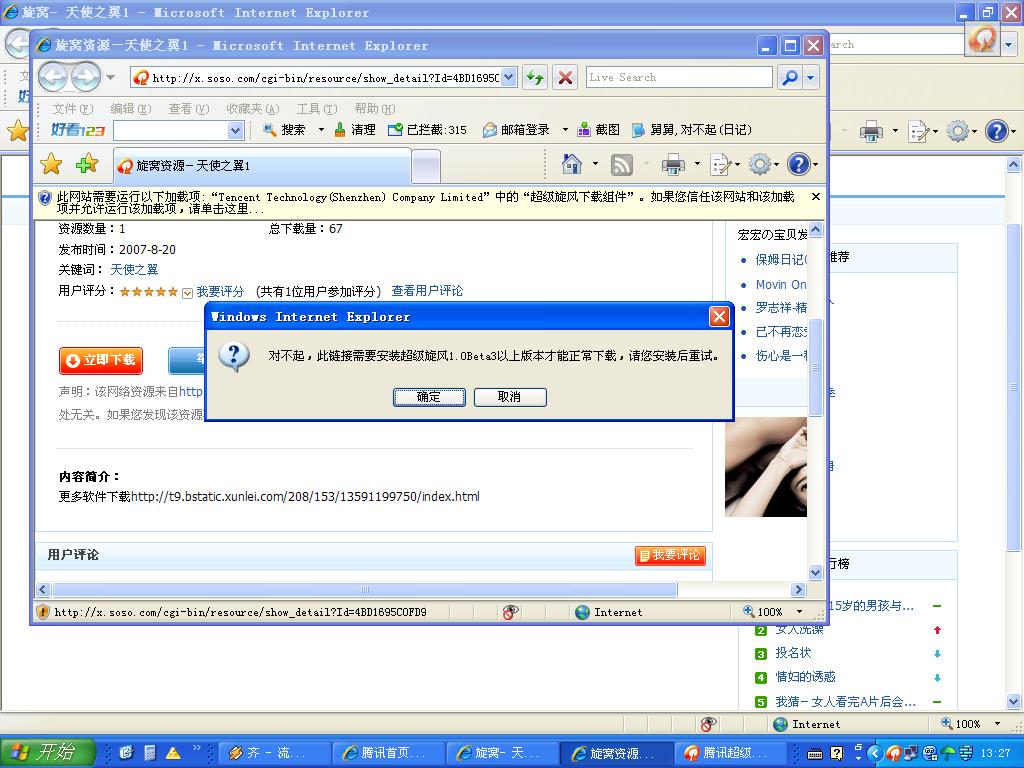Screen dimensions: 1024x768
Task: Click the page scroll-down arrow in front window
Action: click(816, 573)
